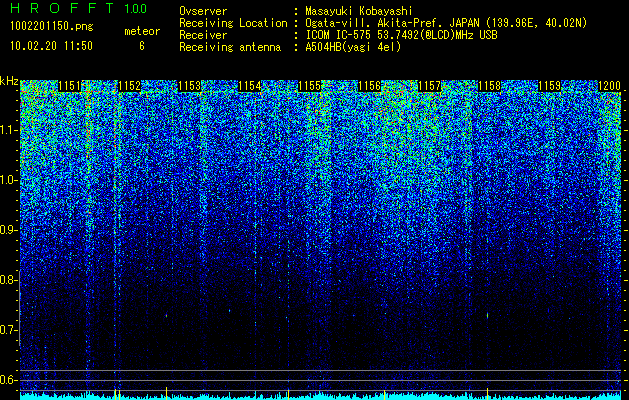Click the HROFFT title text

tap(63, 8)
